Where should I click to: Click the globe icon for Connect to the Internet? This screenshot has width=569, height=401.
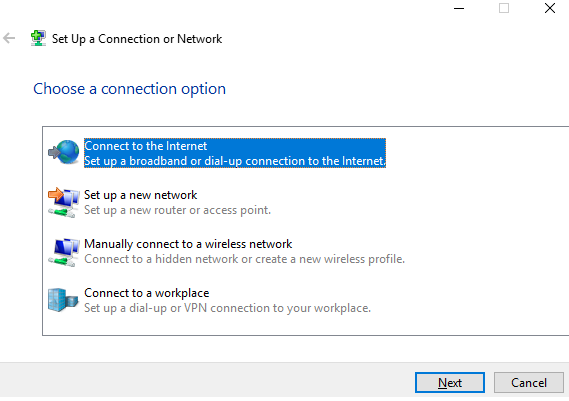(64, 152)
